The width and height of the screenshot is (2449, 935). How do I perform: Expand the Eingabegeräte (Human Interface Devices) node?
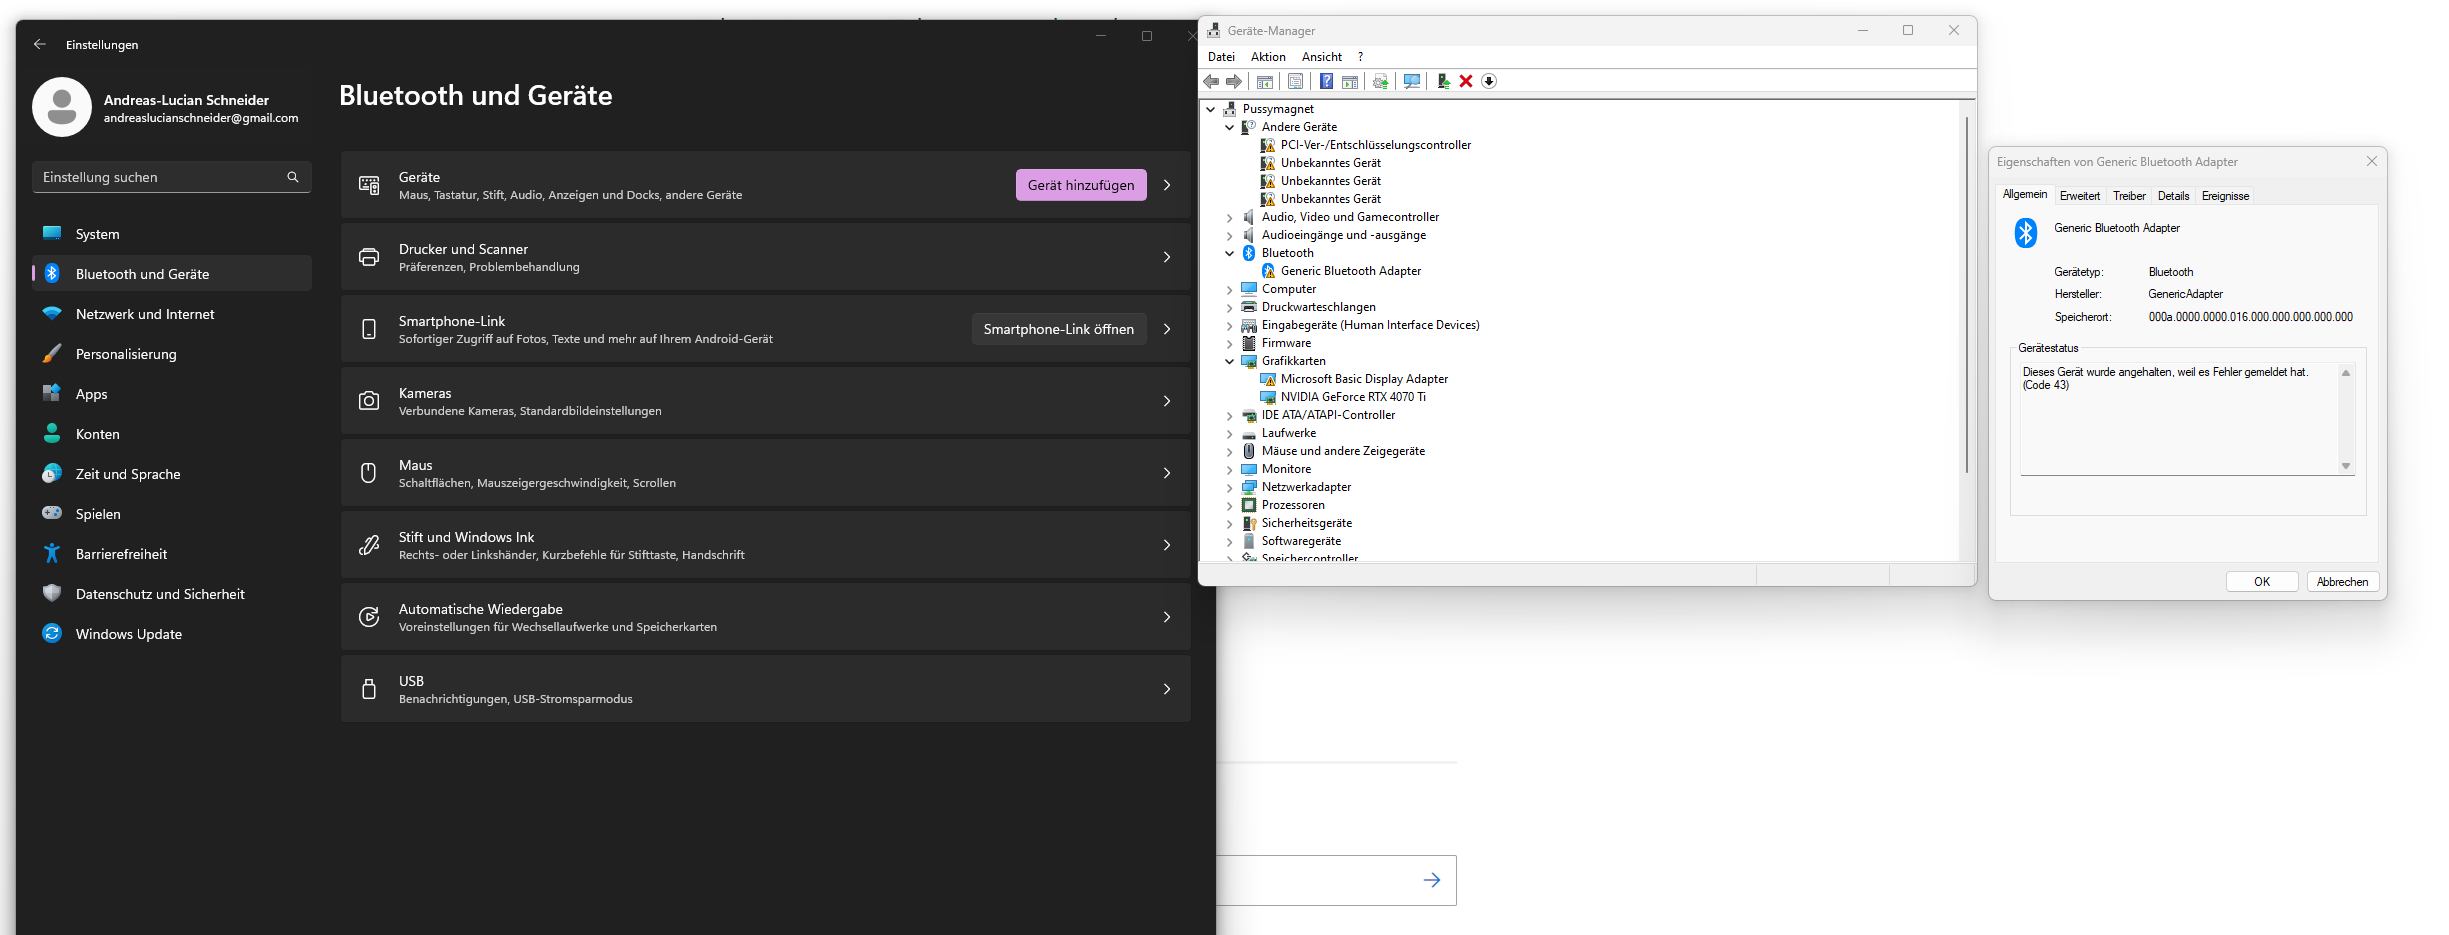(1230, 325)
